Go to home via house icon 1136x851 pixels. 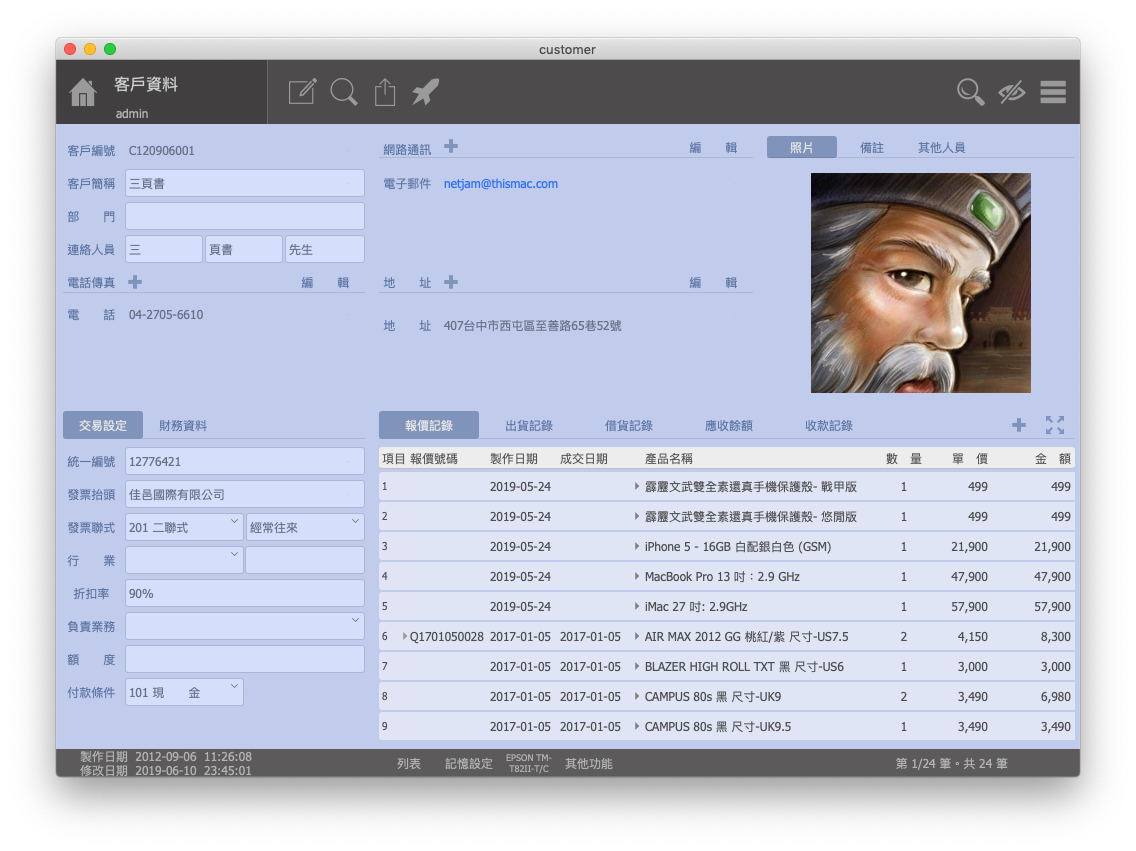(83, 92)
